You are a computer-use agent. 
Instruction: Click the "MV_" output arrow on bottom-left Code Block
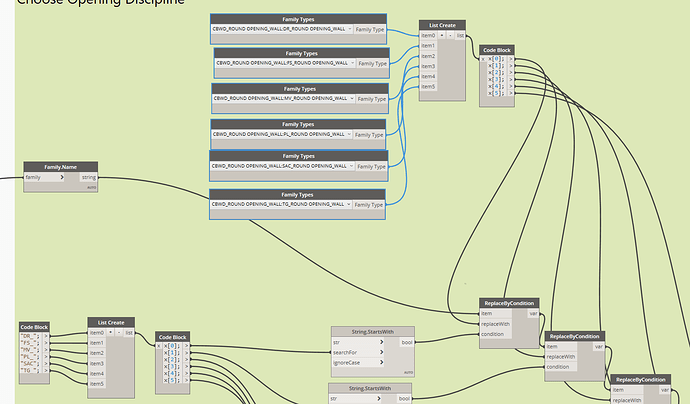(46, 350)
